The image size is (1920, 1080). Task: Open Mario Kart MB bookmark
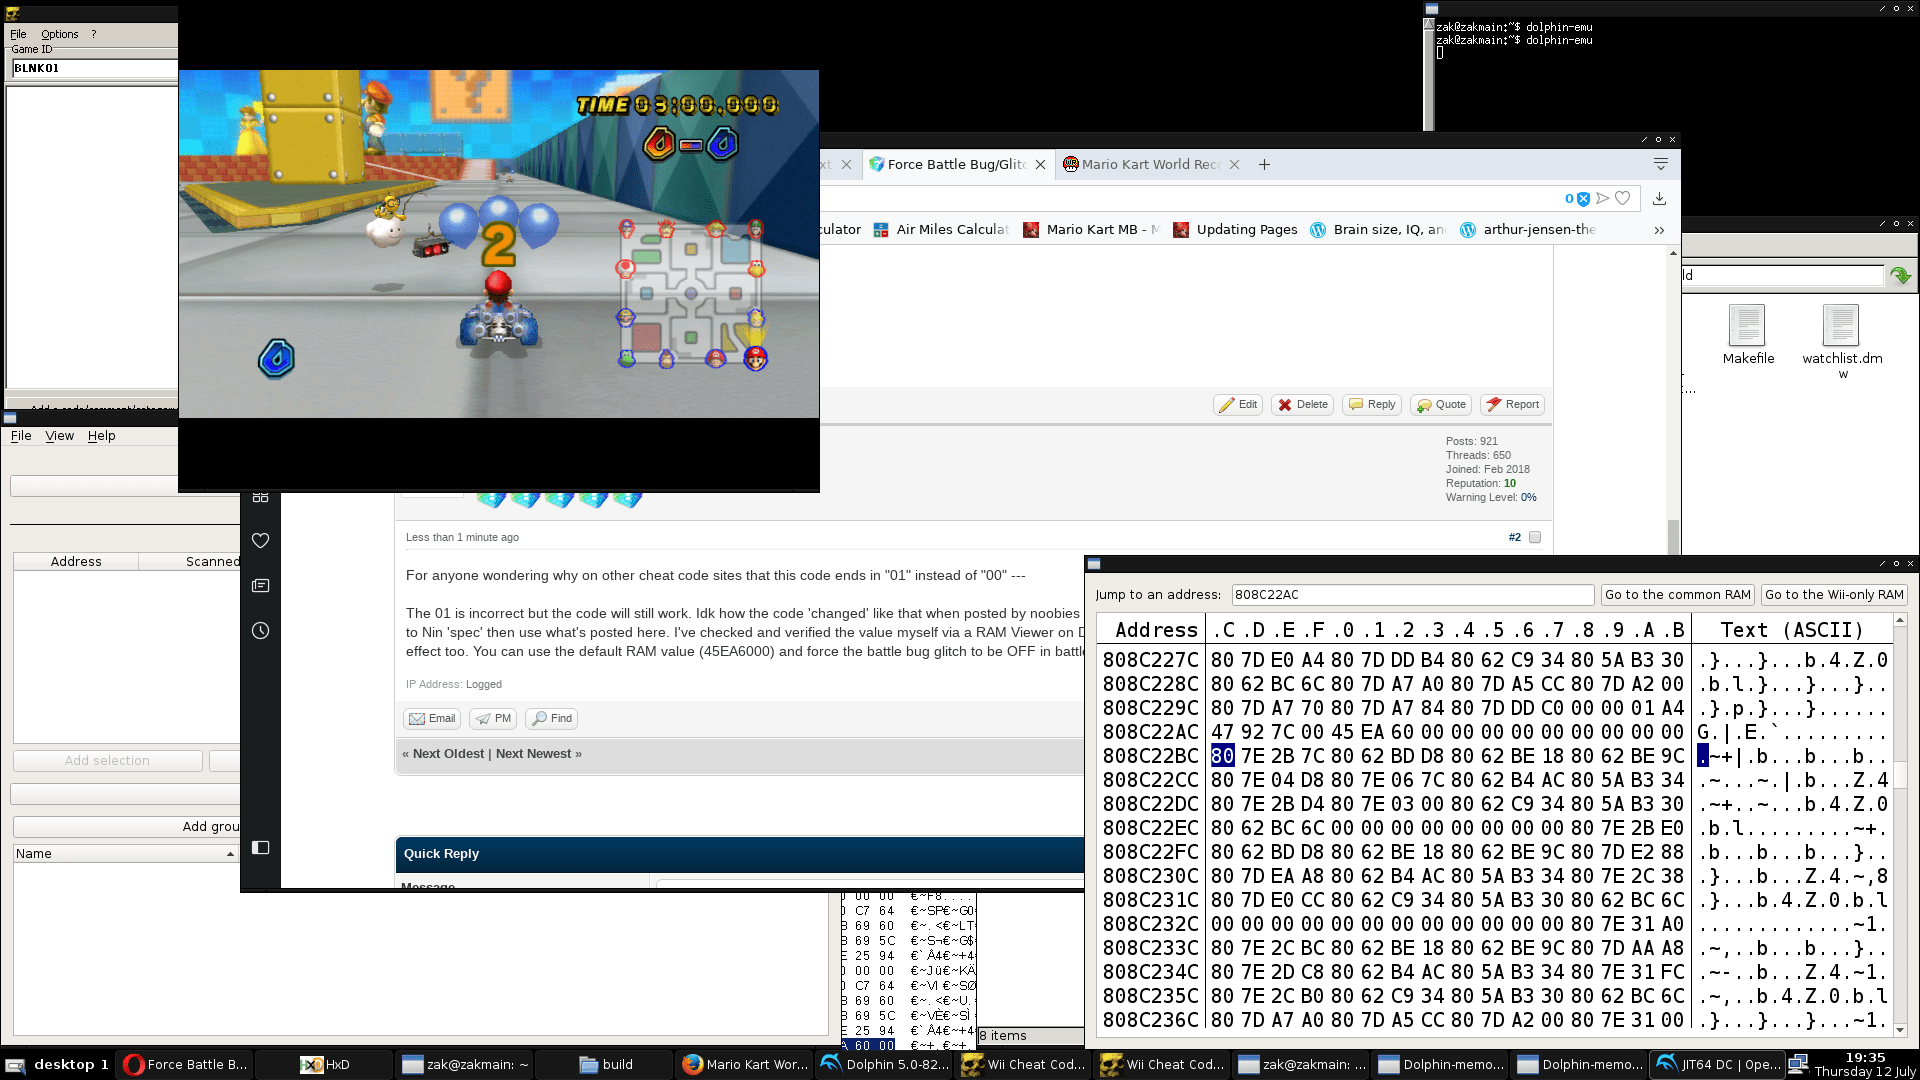(x=1091, y=230)
